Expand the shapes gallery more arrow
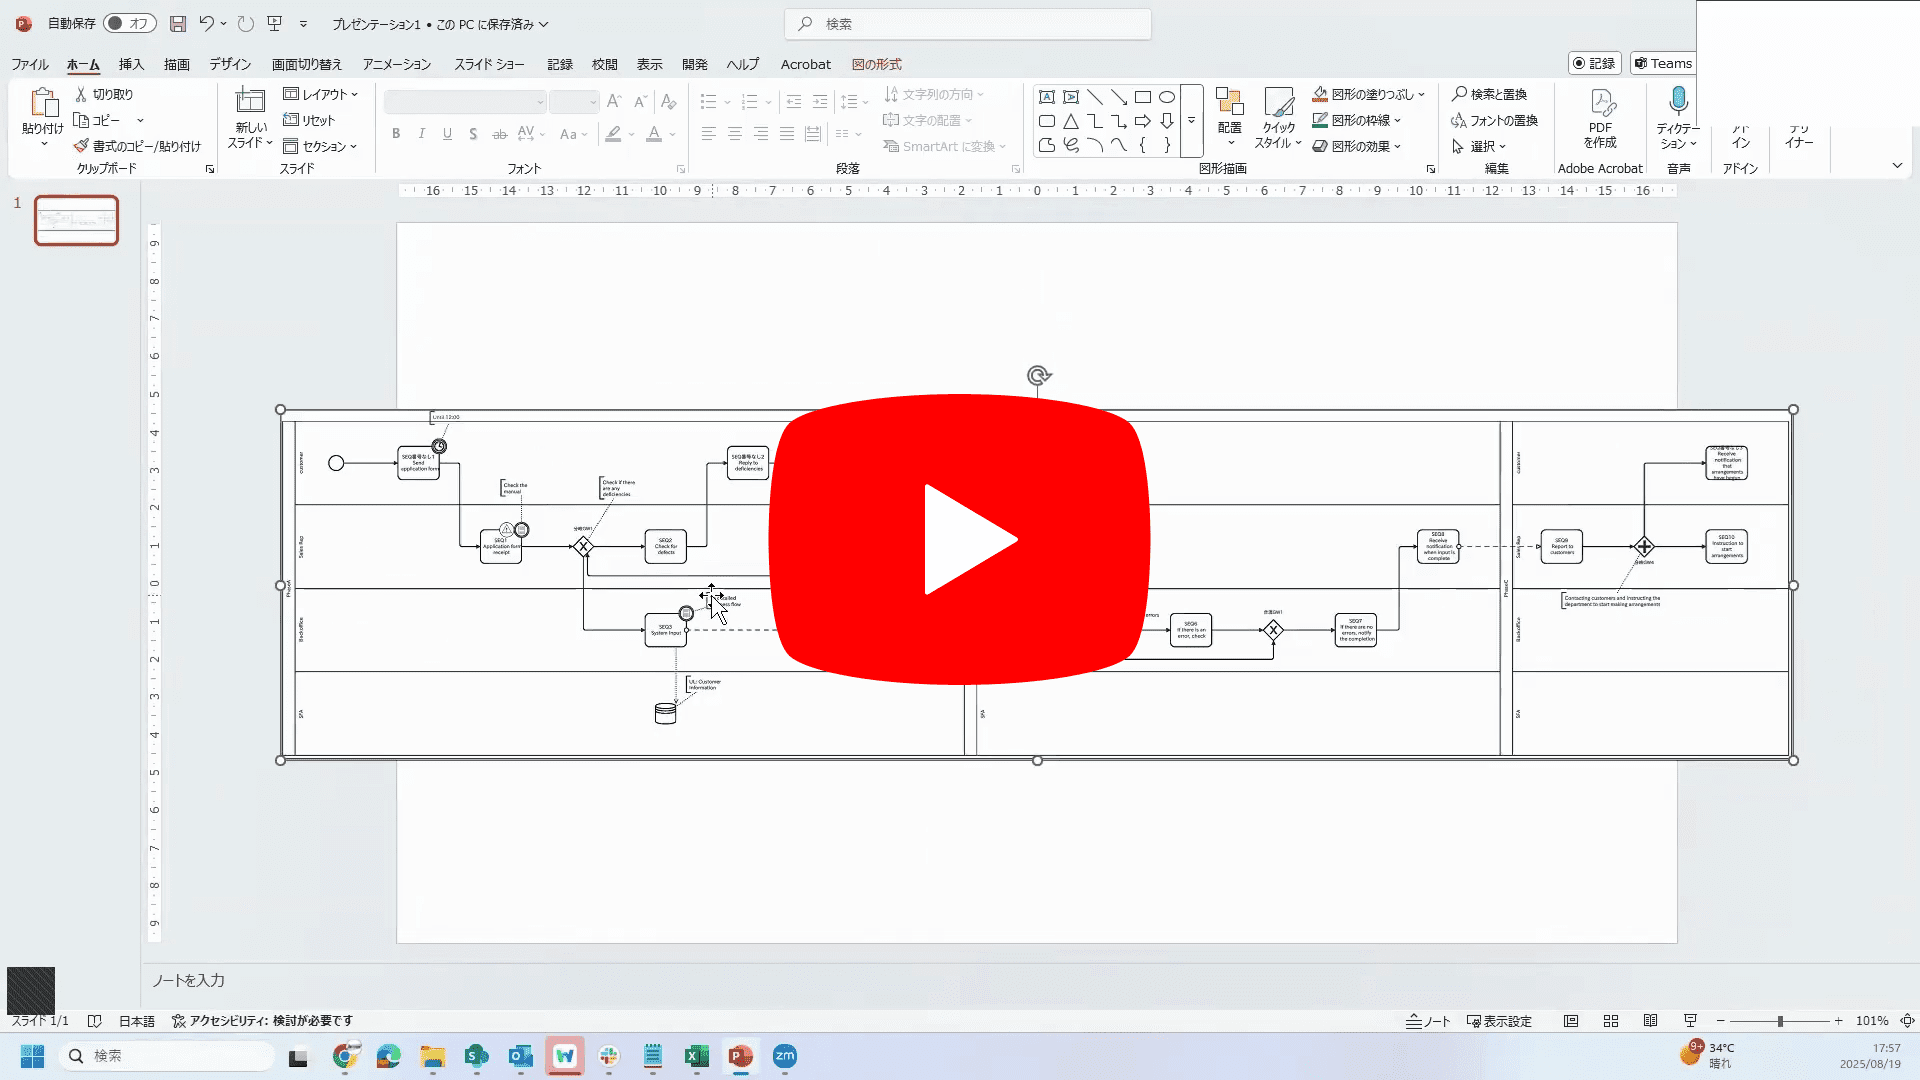Screen dimensions: 1920x1080 (x=1191, y=120)
